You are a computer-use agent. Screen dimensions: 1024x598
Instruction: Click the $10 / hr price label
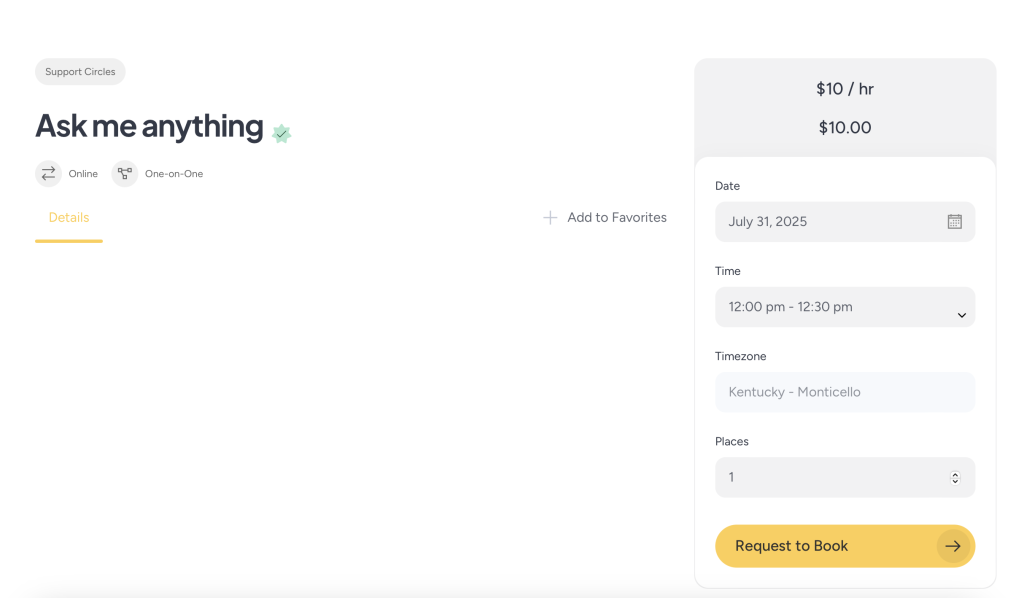tap(845, 89)
